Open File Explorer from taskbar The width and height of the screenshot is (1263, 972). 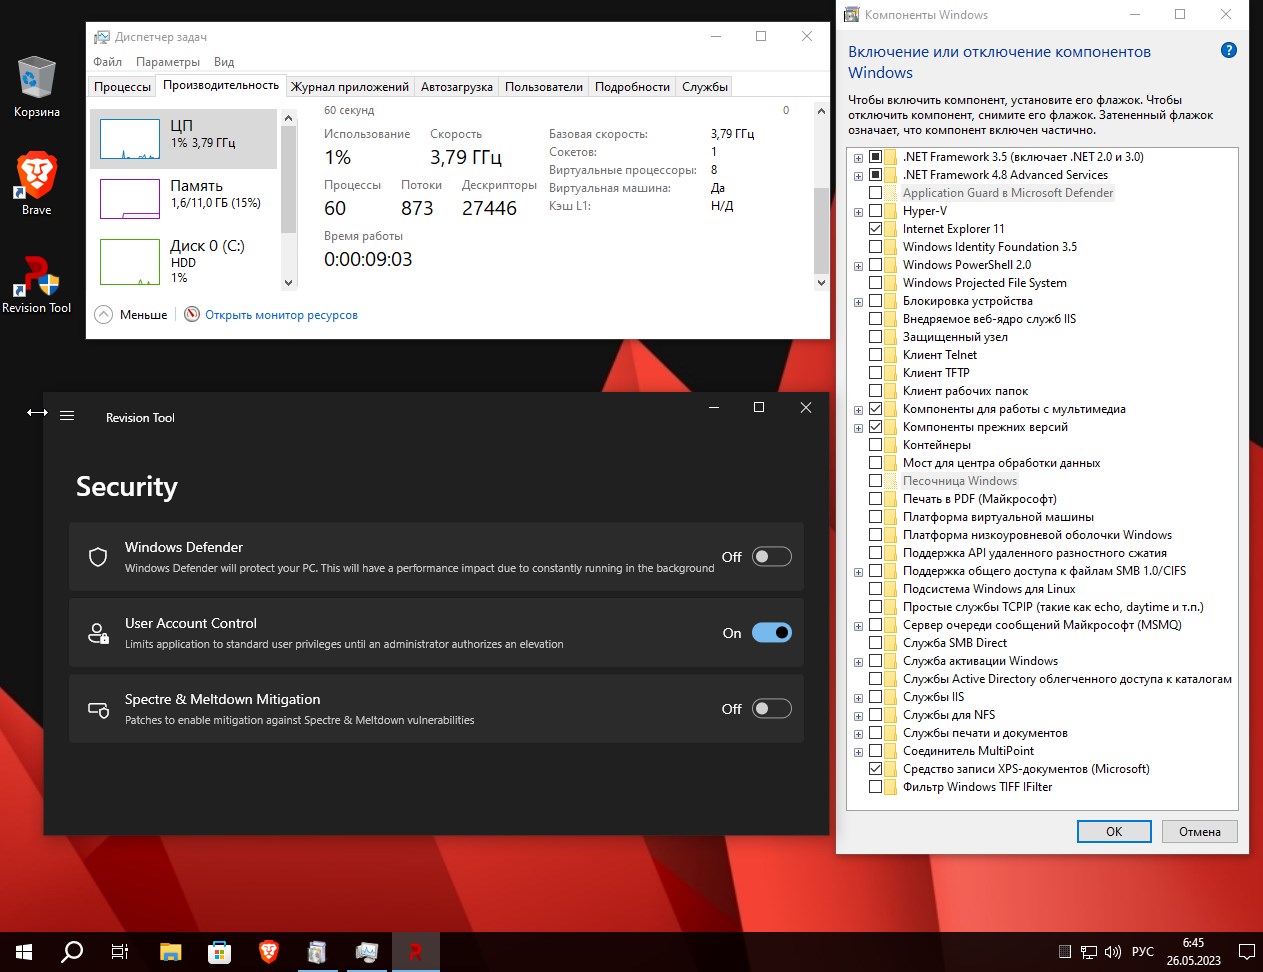[170, 952]
